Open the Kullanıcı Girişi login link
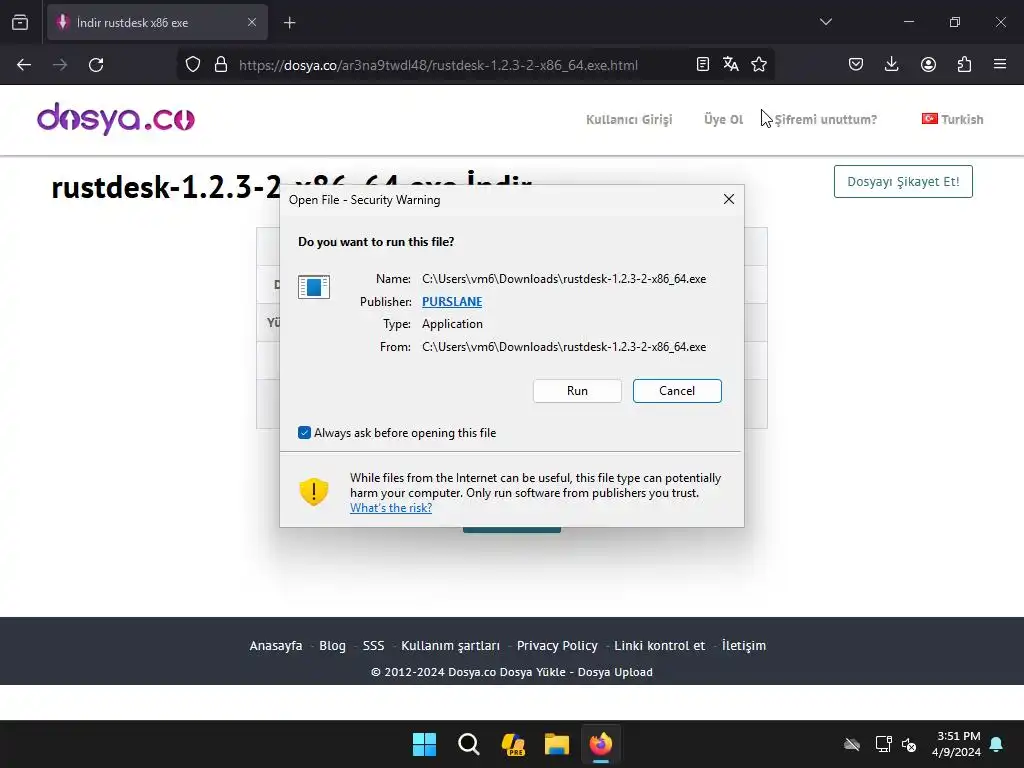Screen dimensions: 1024x768 click(629, 120)
